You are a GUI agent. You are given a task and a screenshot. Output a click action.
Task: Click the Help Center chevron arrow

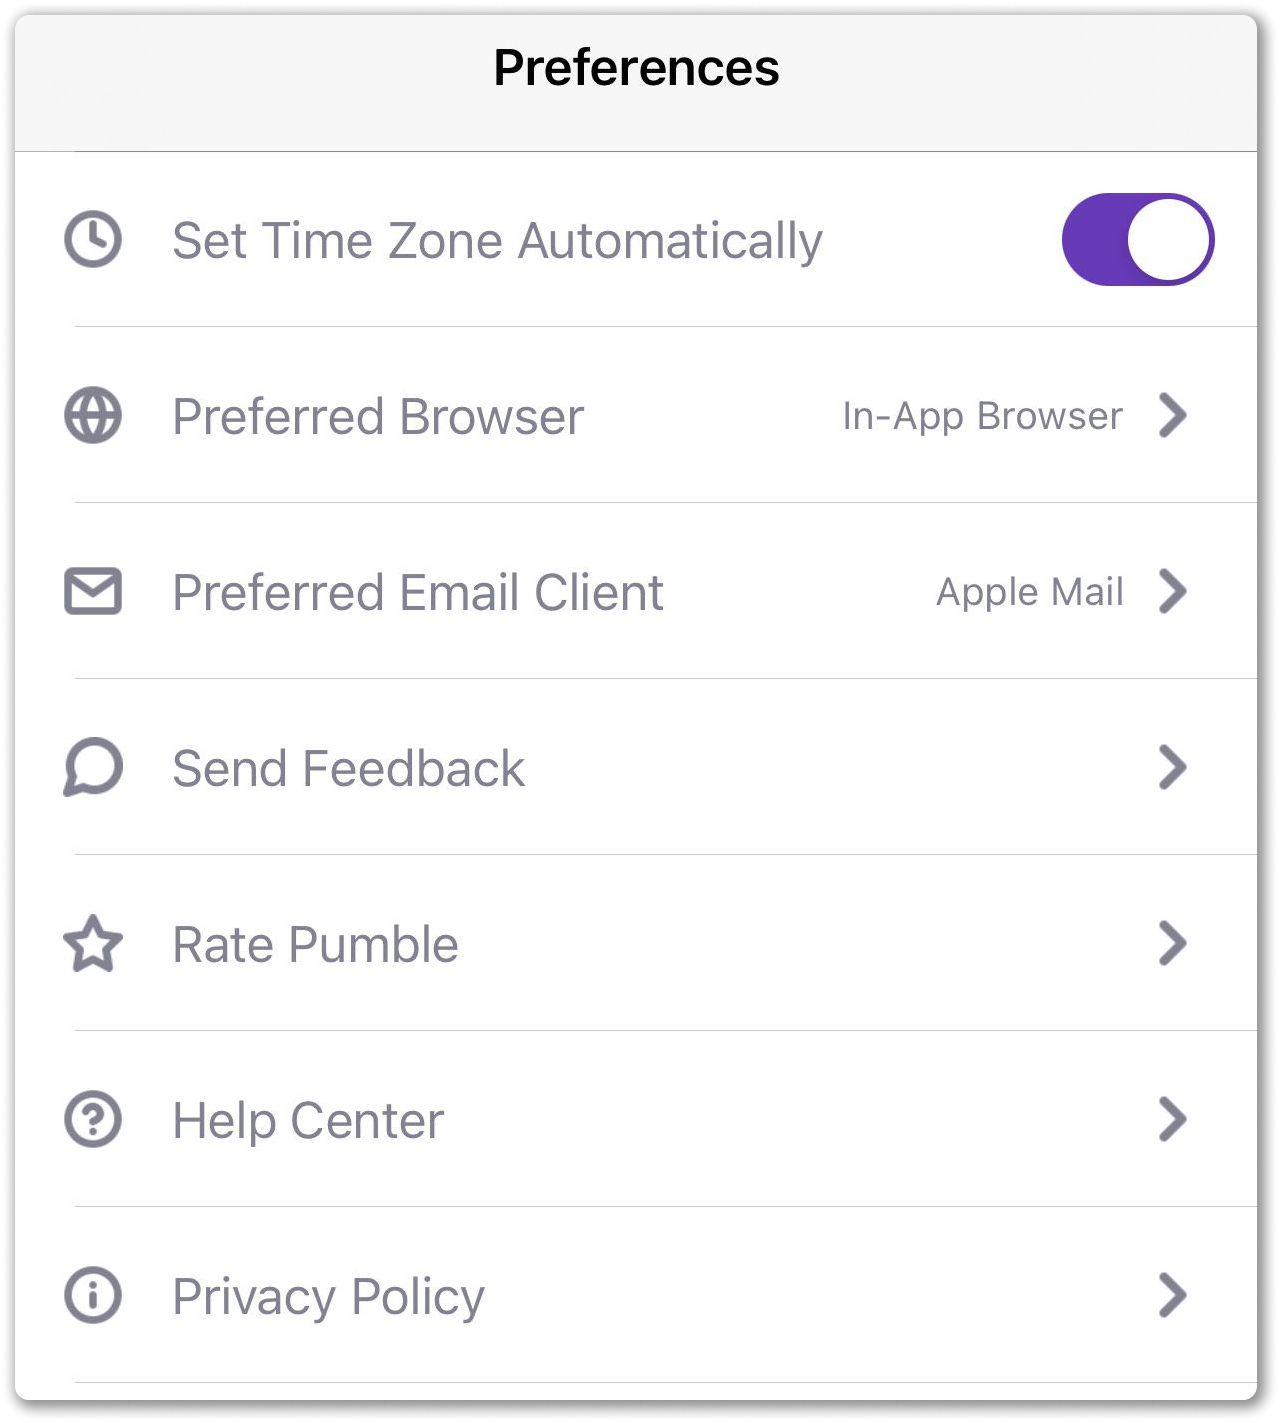click(1173, 1120)
